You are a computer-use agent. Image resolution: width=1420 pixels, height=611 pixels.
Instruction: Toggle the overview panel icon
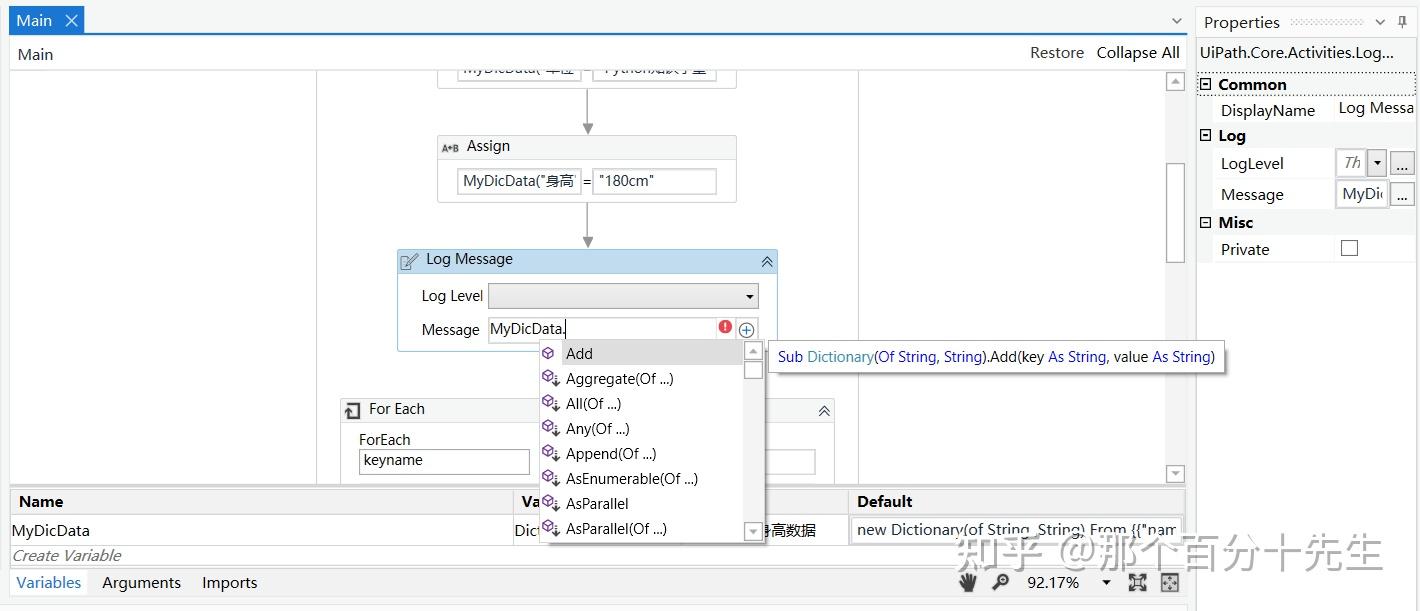[x=1169, y=582]
